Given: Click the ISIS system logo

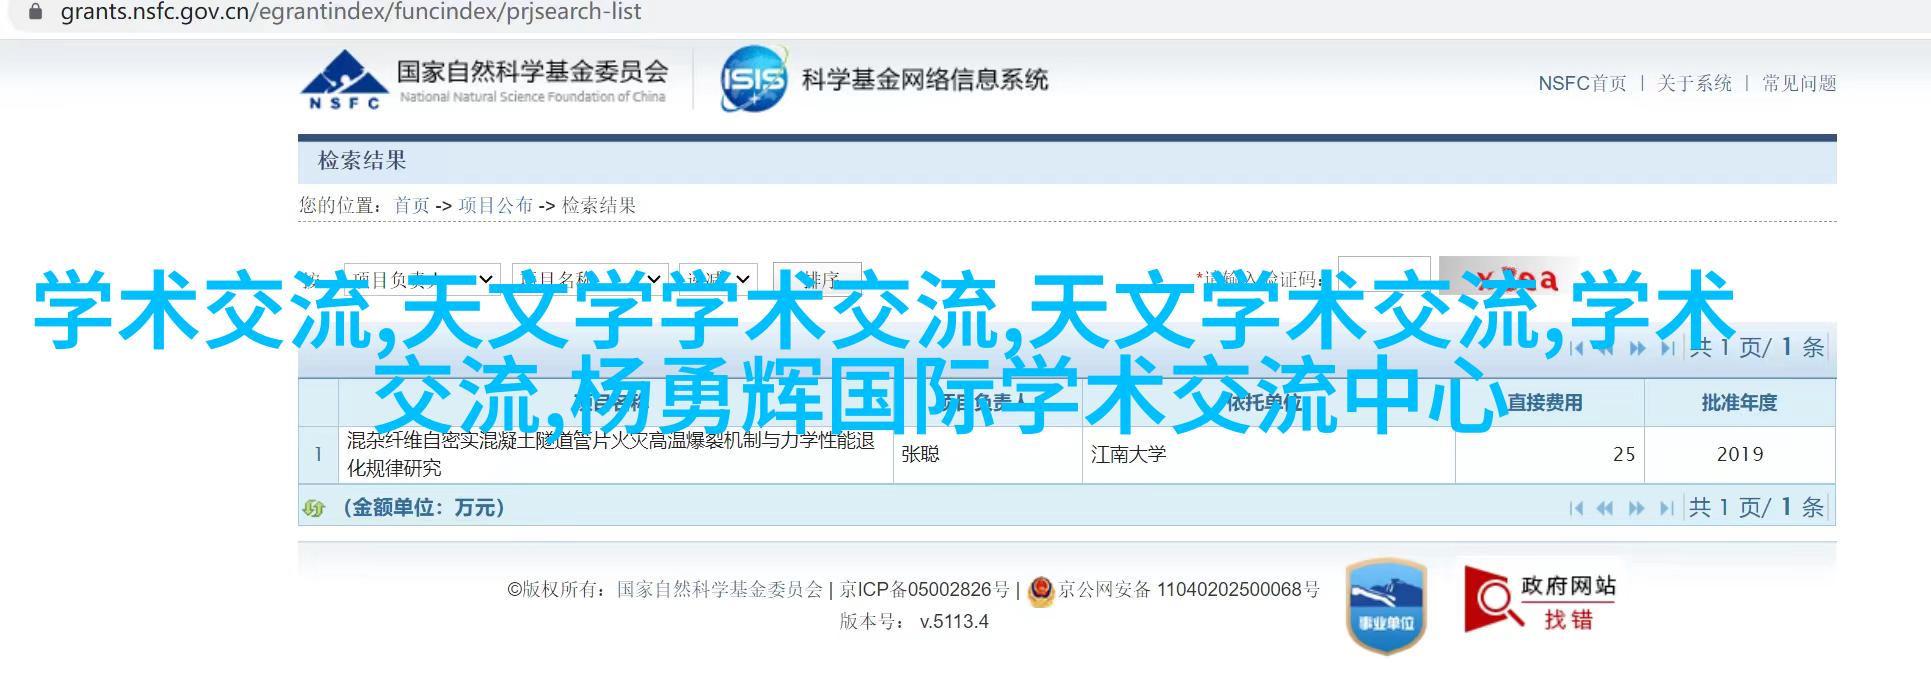Looking at the screenshot, I should (753, 79).
